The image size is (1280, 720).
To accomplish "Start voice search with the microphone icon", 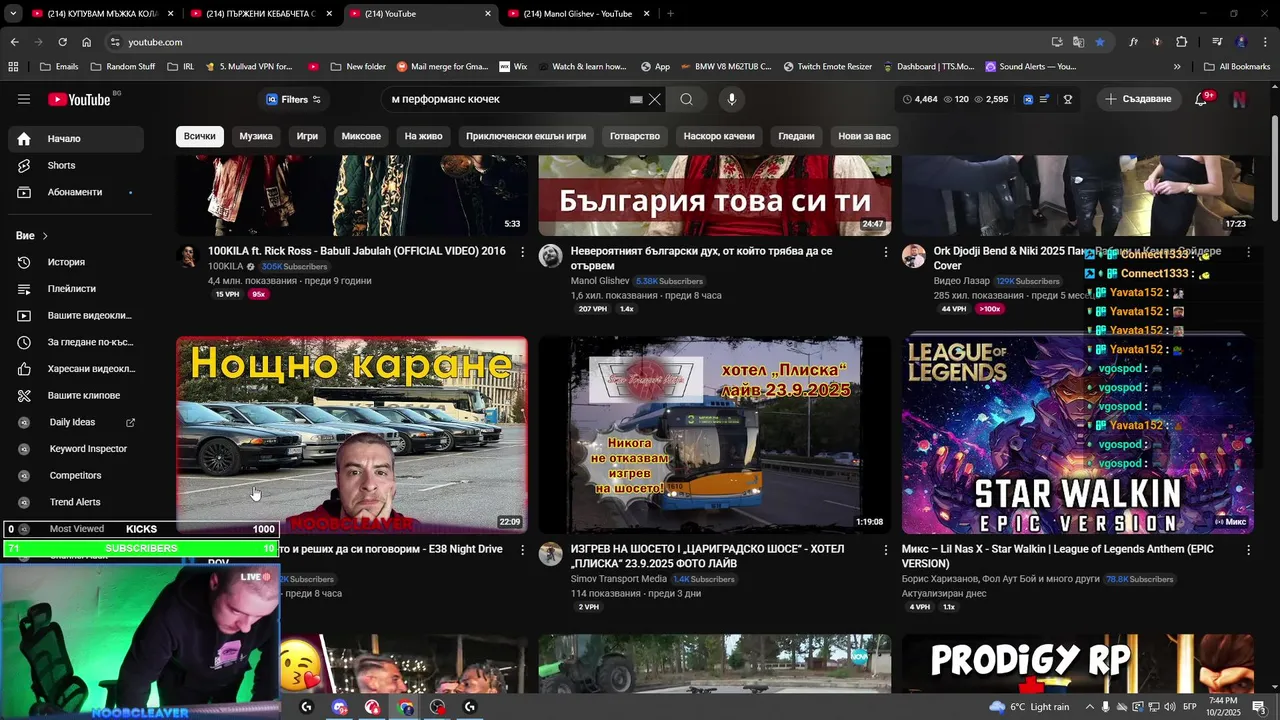I will (732, 99).
